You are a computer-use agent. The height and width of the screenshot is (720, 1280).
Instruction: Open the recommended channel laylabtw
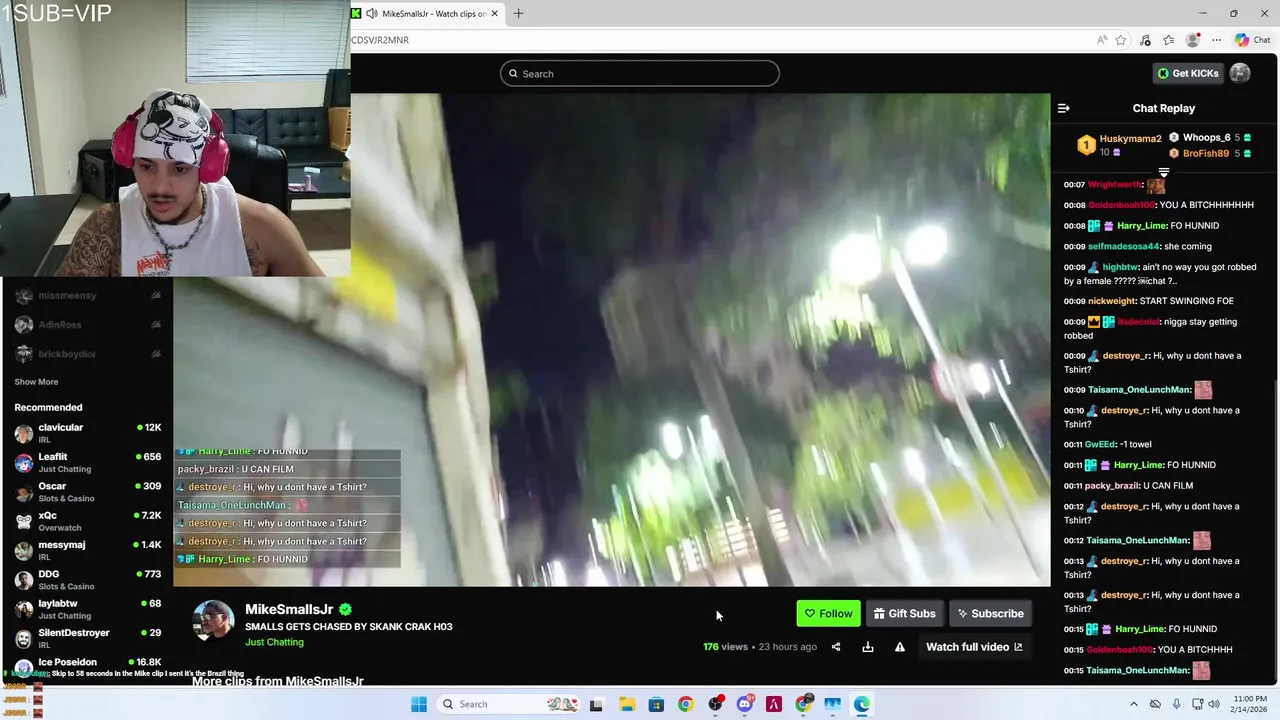87,609
